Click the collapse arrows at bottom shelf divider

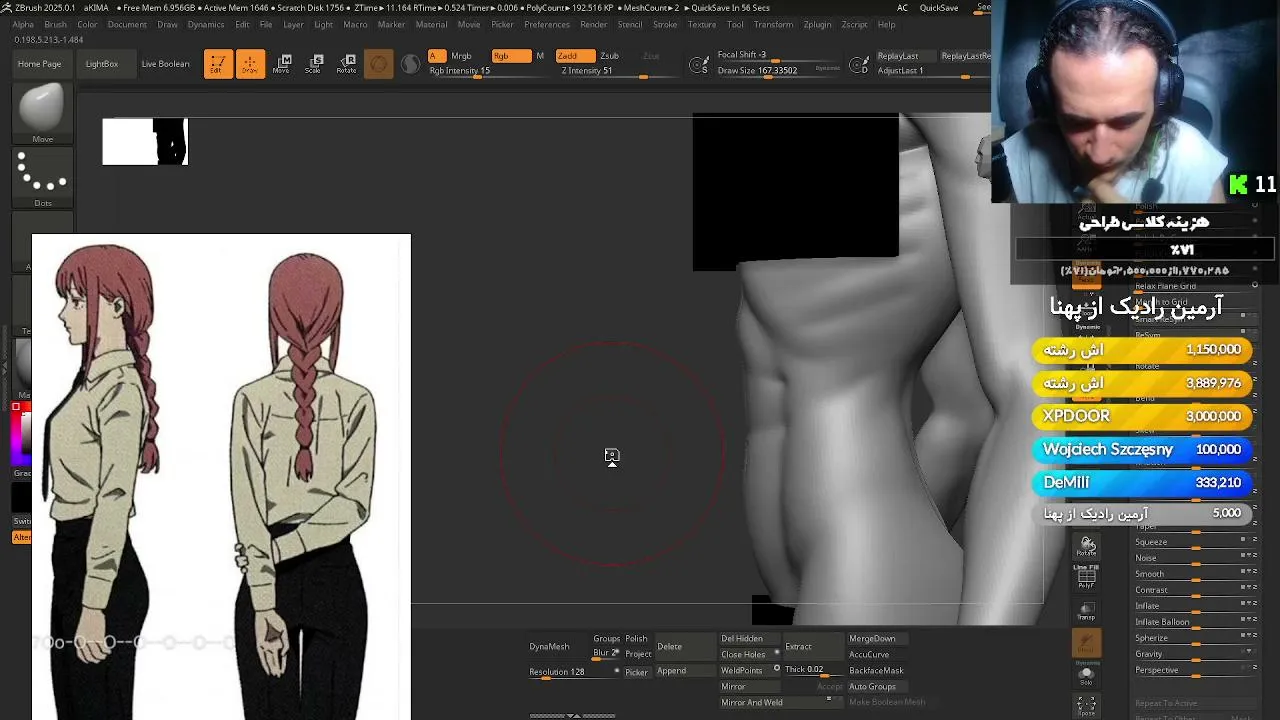pos(572,716)
